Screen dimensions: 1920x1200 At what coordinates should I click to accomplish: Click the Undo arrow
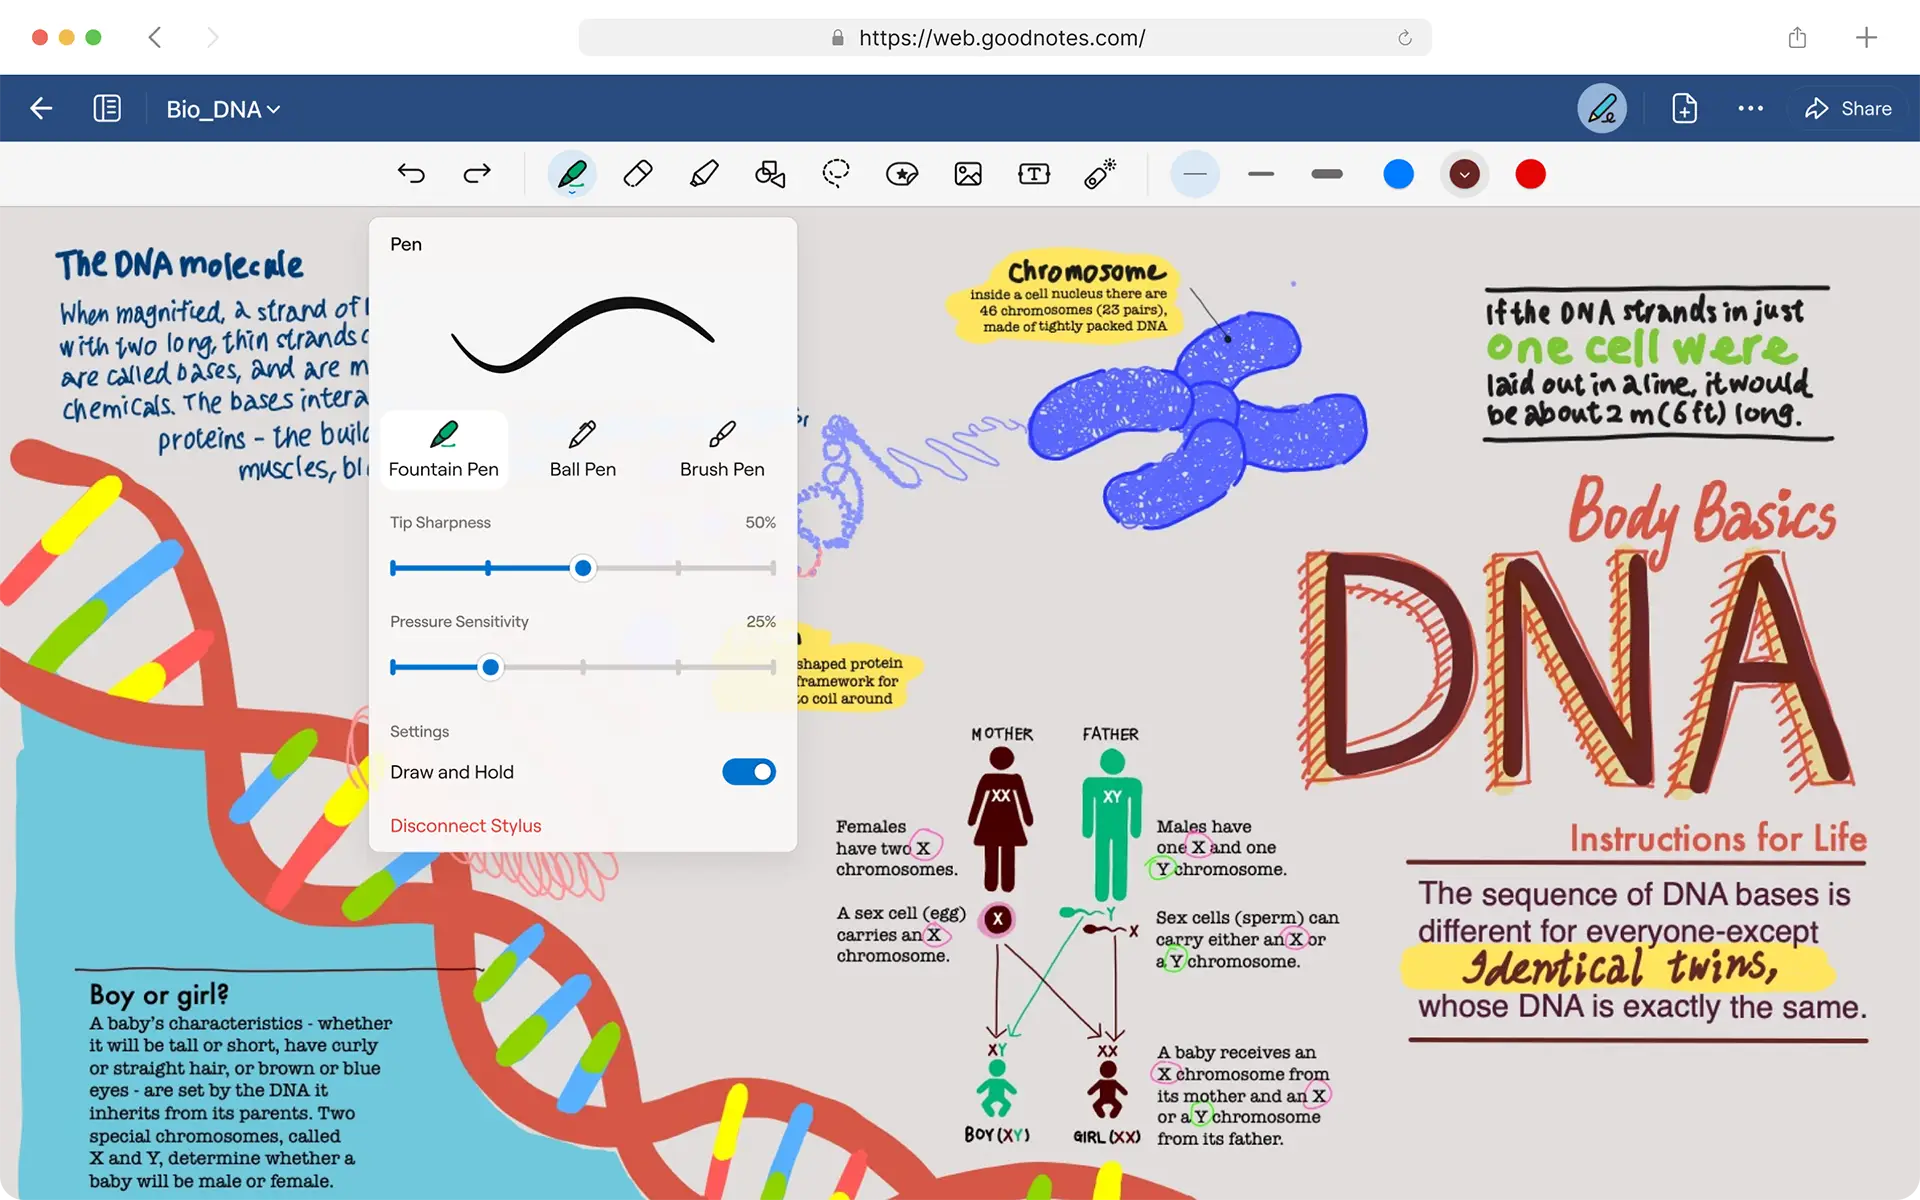tap(411, 174)
